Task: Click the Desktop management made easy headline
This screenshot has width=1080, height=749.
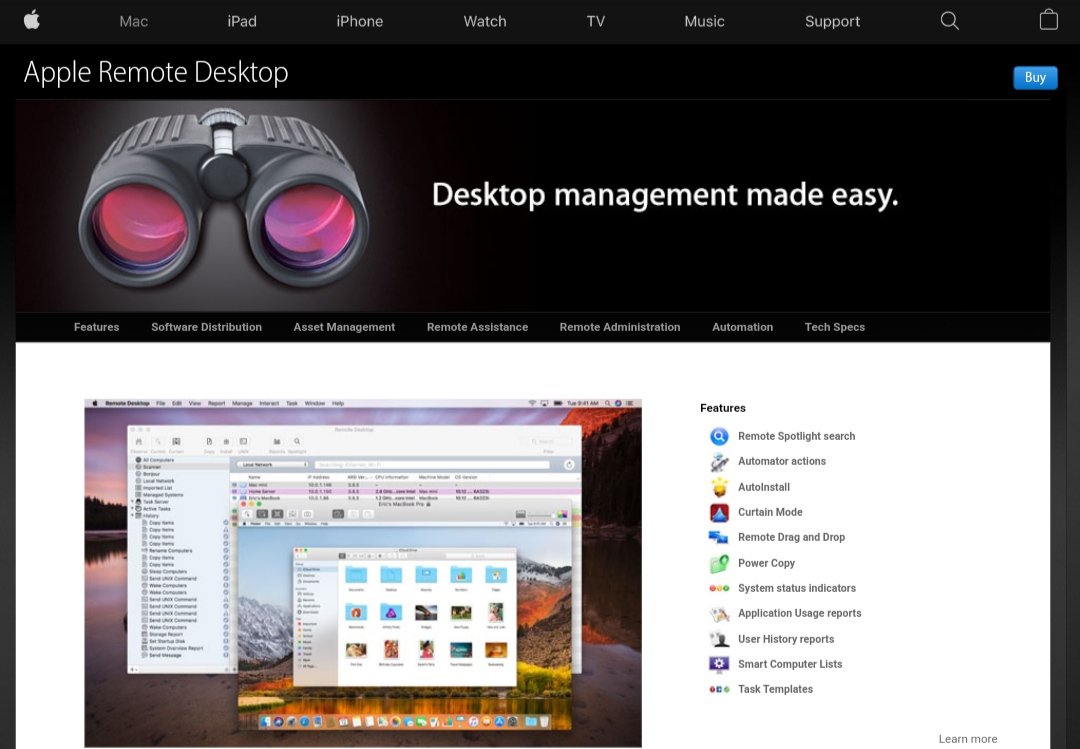Action: pos(665,195)
